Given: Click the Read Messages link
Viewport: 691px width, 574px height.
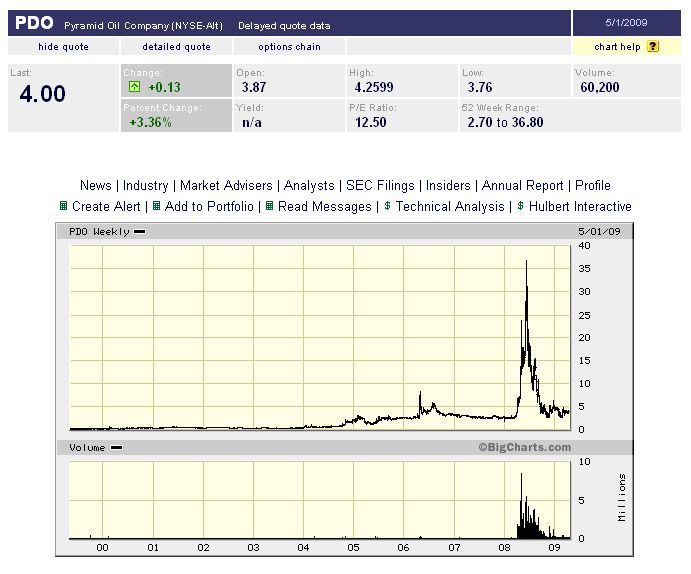Looking at the screenshot, I should (325, 206).
